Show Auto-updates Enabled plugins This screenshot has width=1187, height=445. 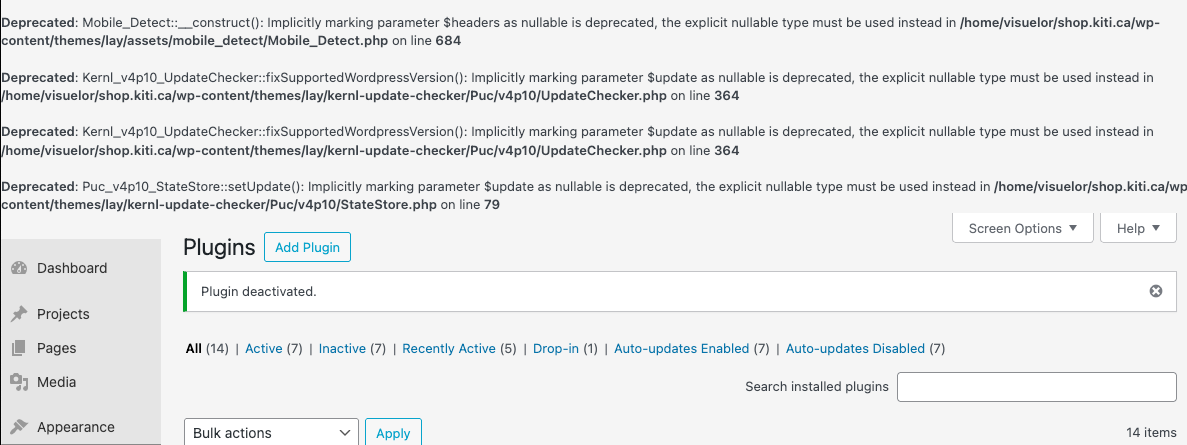[681, 349]
